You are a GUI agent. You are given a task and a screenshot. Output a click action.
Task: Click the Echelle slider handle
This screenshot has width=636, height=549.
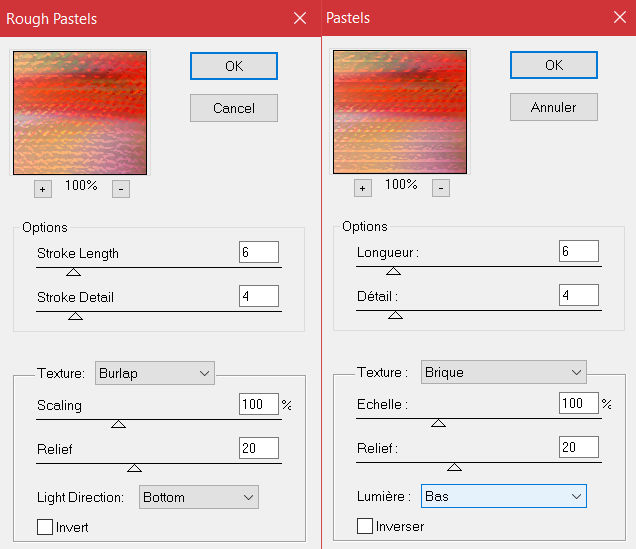point(437,422)
